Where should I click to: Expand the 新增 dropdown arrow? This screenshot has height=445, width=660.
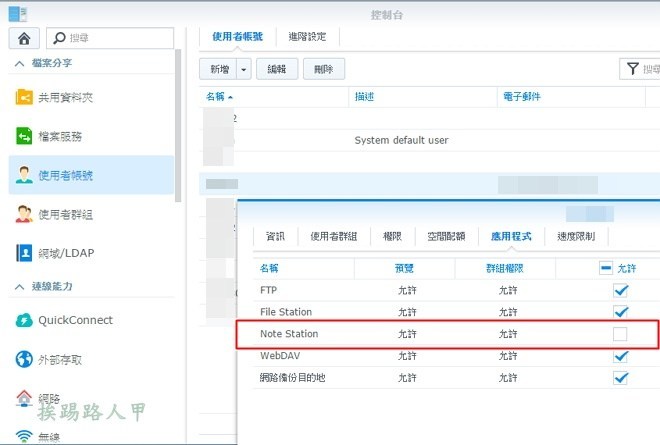coord(243,69)
